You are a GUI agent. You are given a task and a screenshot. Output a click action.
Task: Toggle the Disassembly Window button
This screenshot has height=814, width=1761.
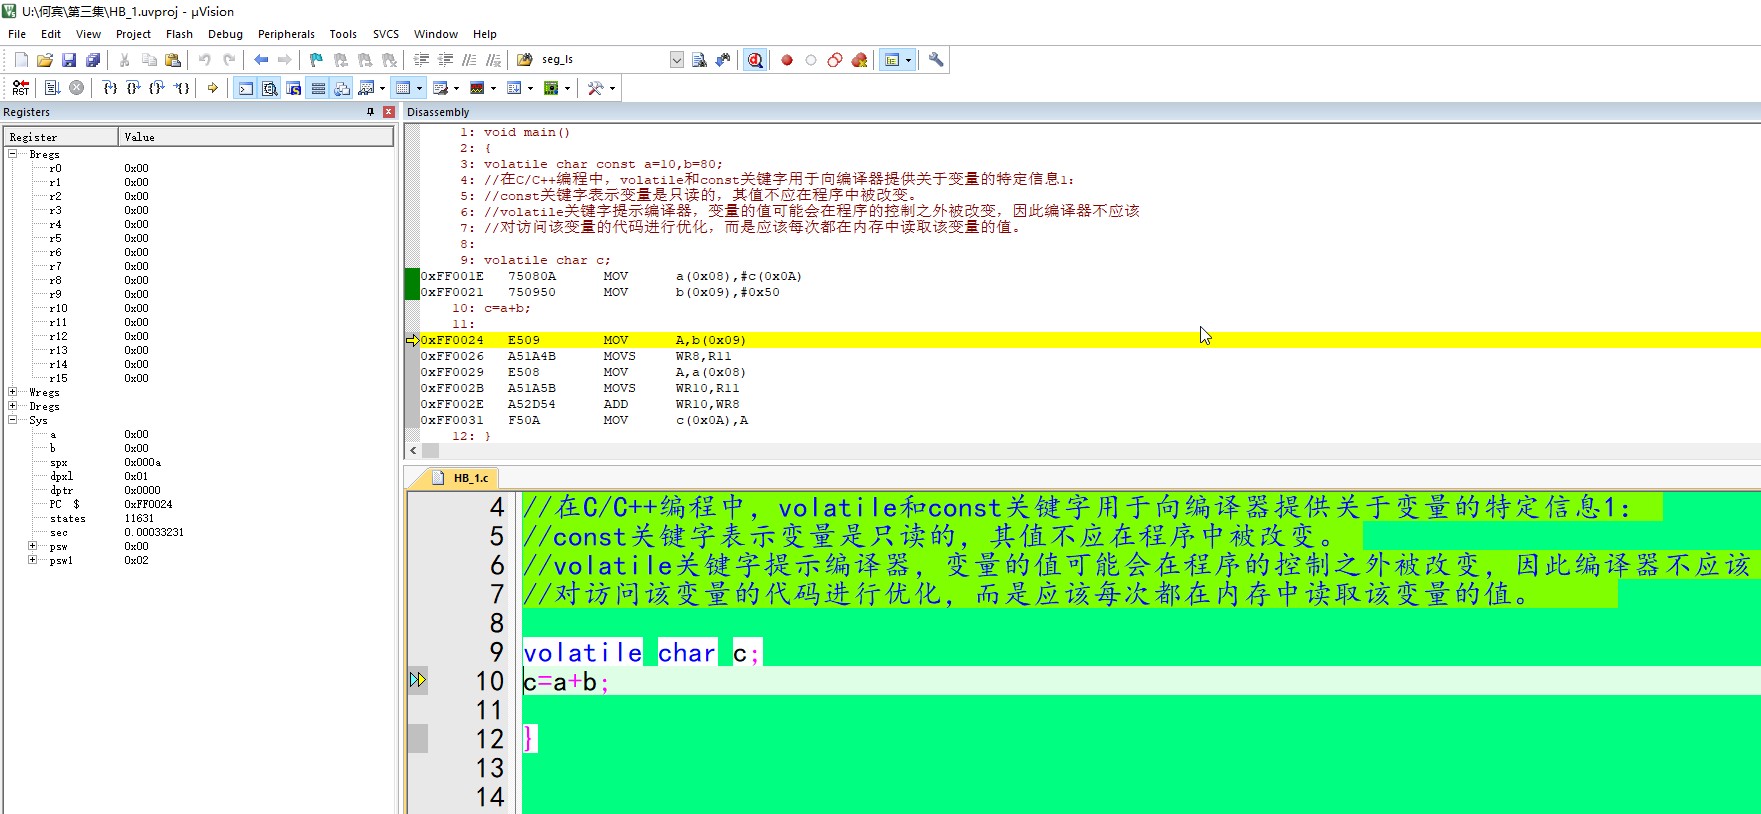[x=270, y=88]
